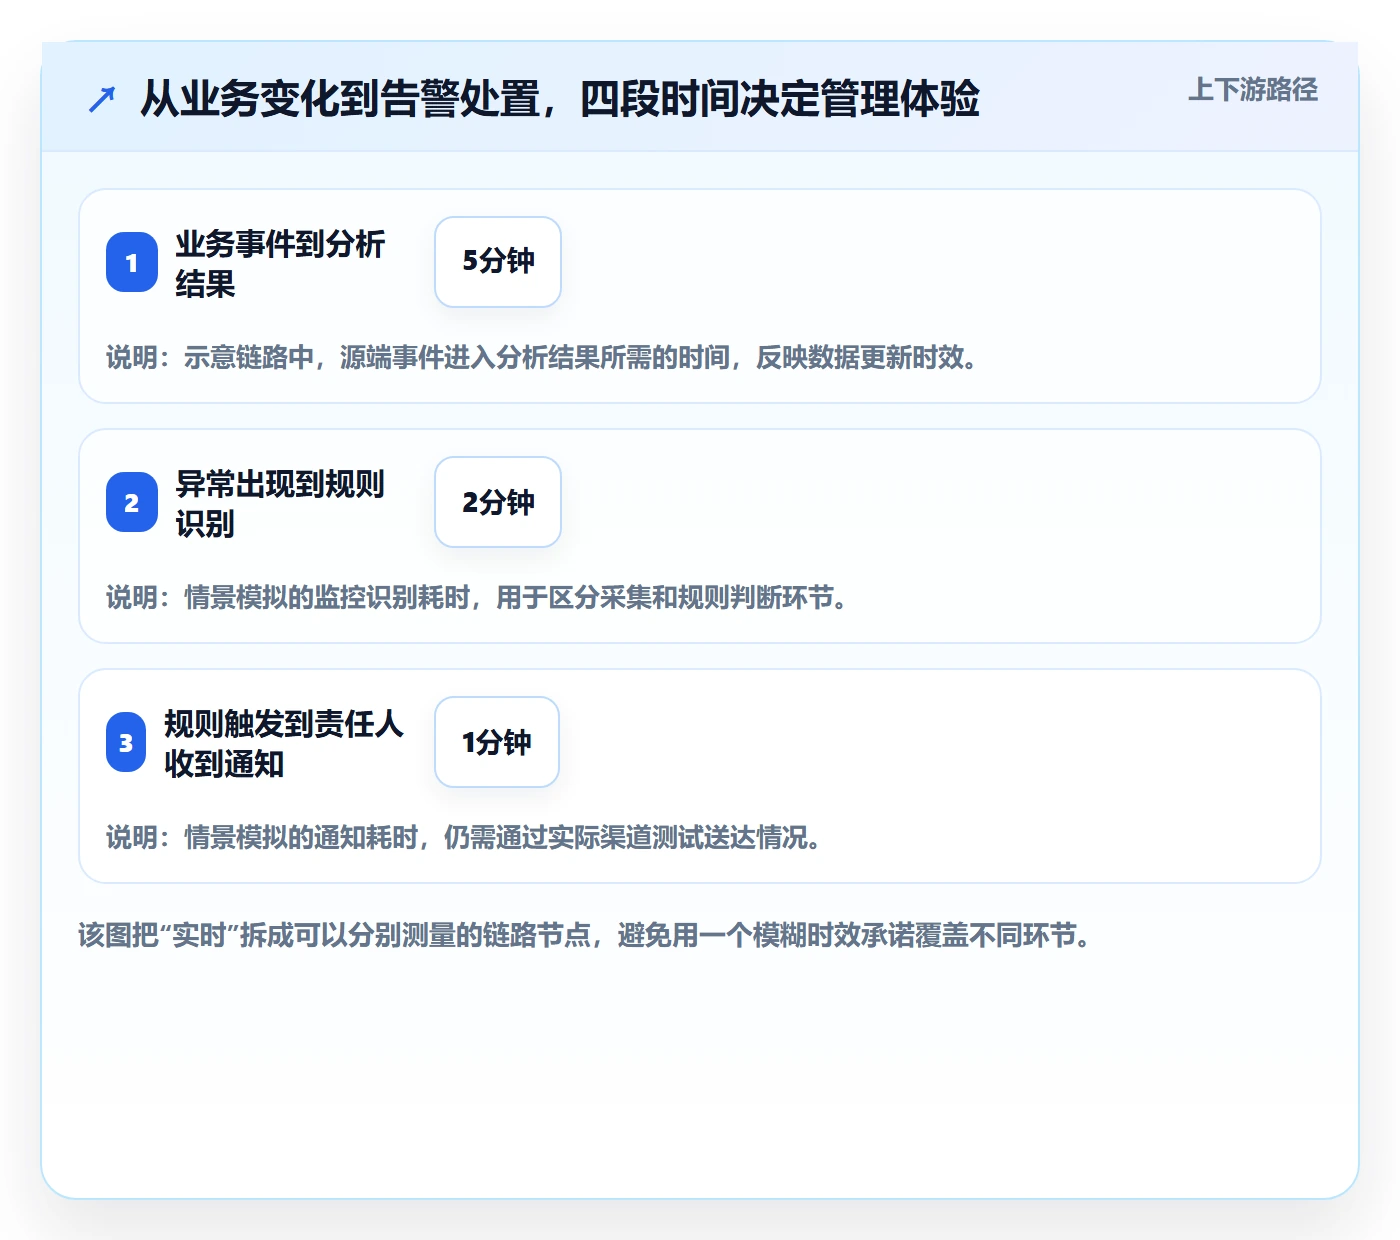Select the 5分钟 duration chip
Viewport: 1400px width, 1240px height.
point(498,262)
